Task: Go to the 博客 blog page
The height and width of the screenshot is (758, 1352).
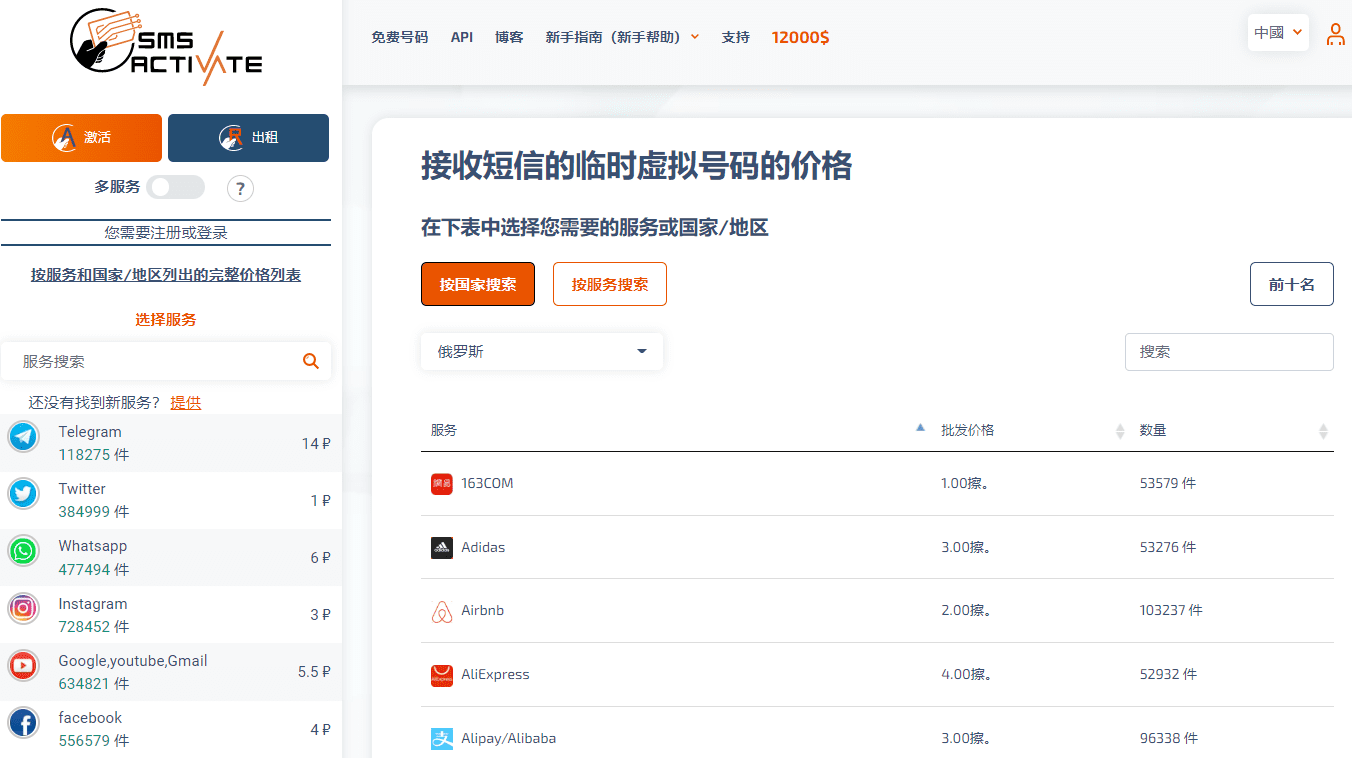Action: point(509,37)
